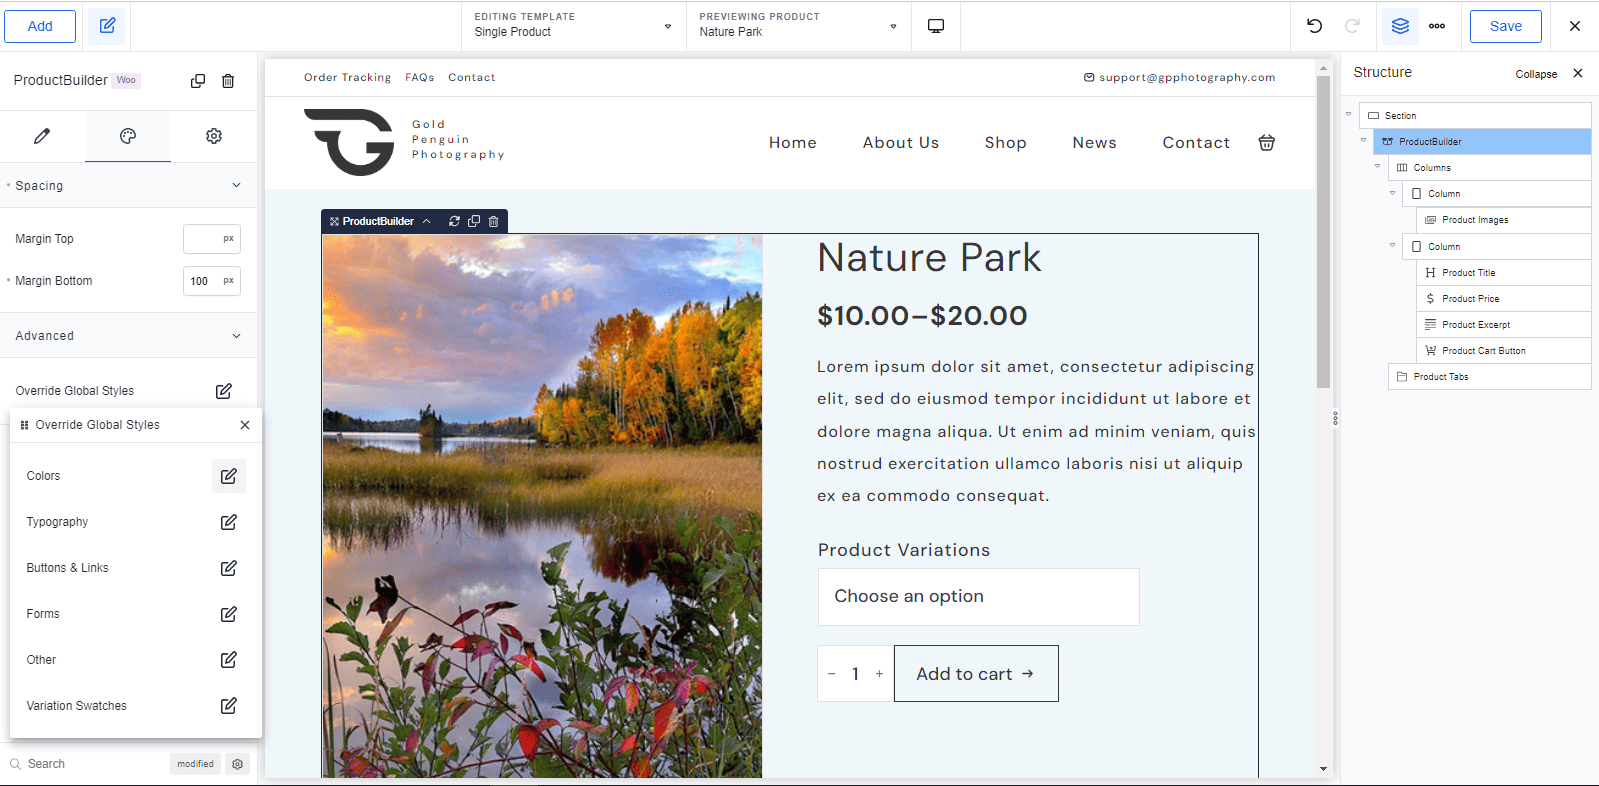The image size is (1599, 786).
Task: Switch to the advanced gear settings tab
Action: 214,136
